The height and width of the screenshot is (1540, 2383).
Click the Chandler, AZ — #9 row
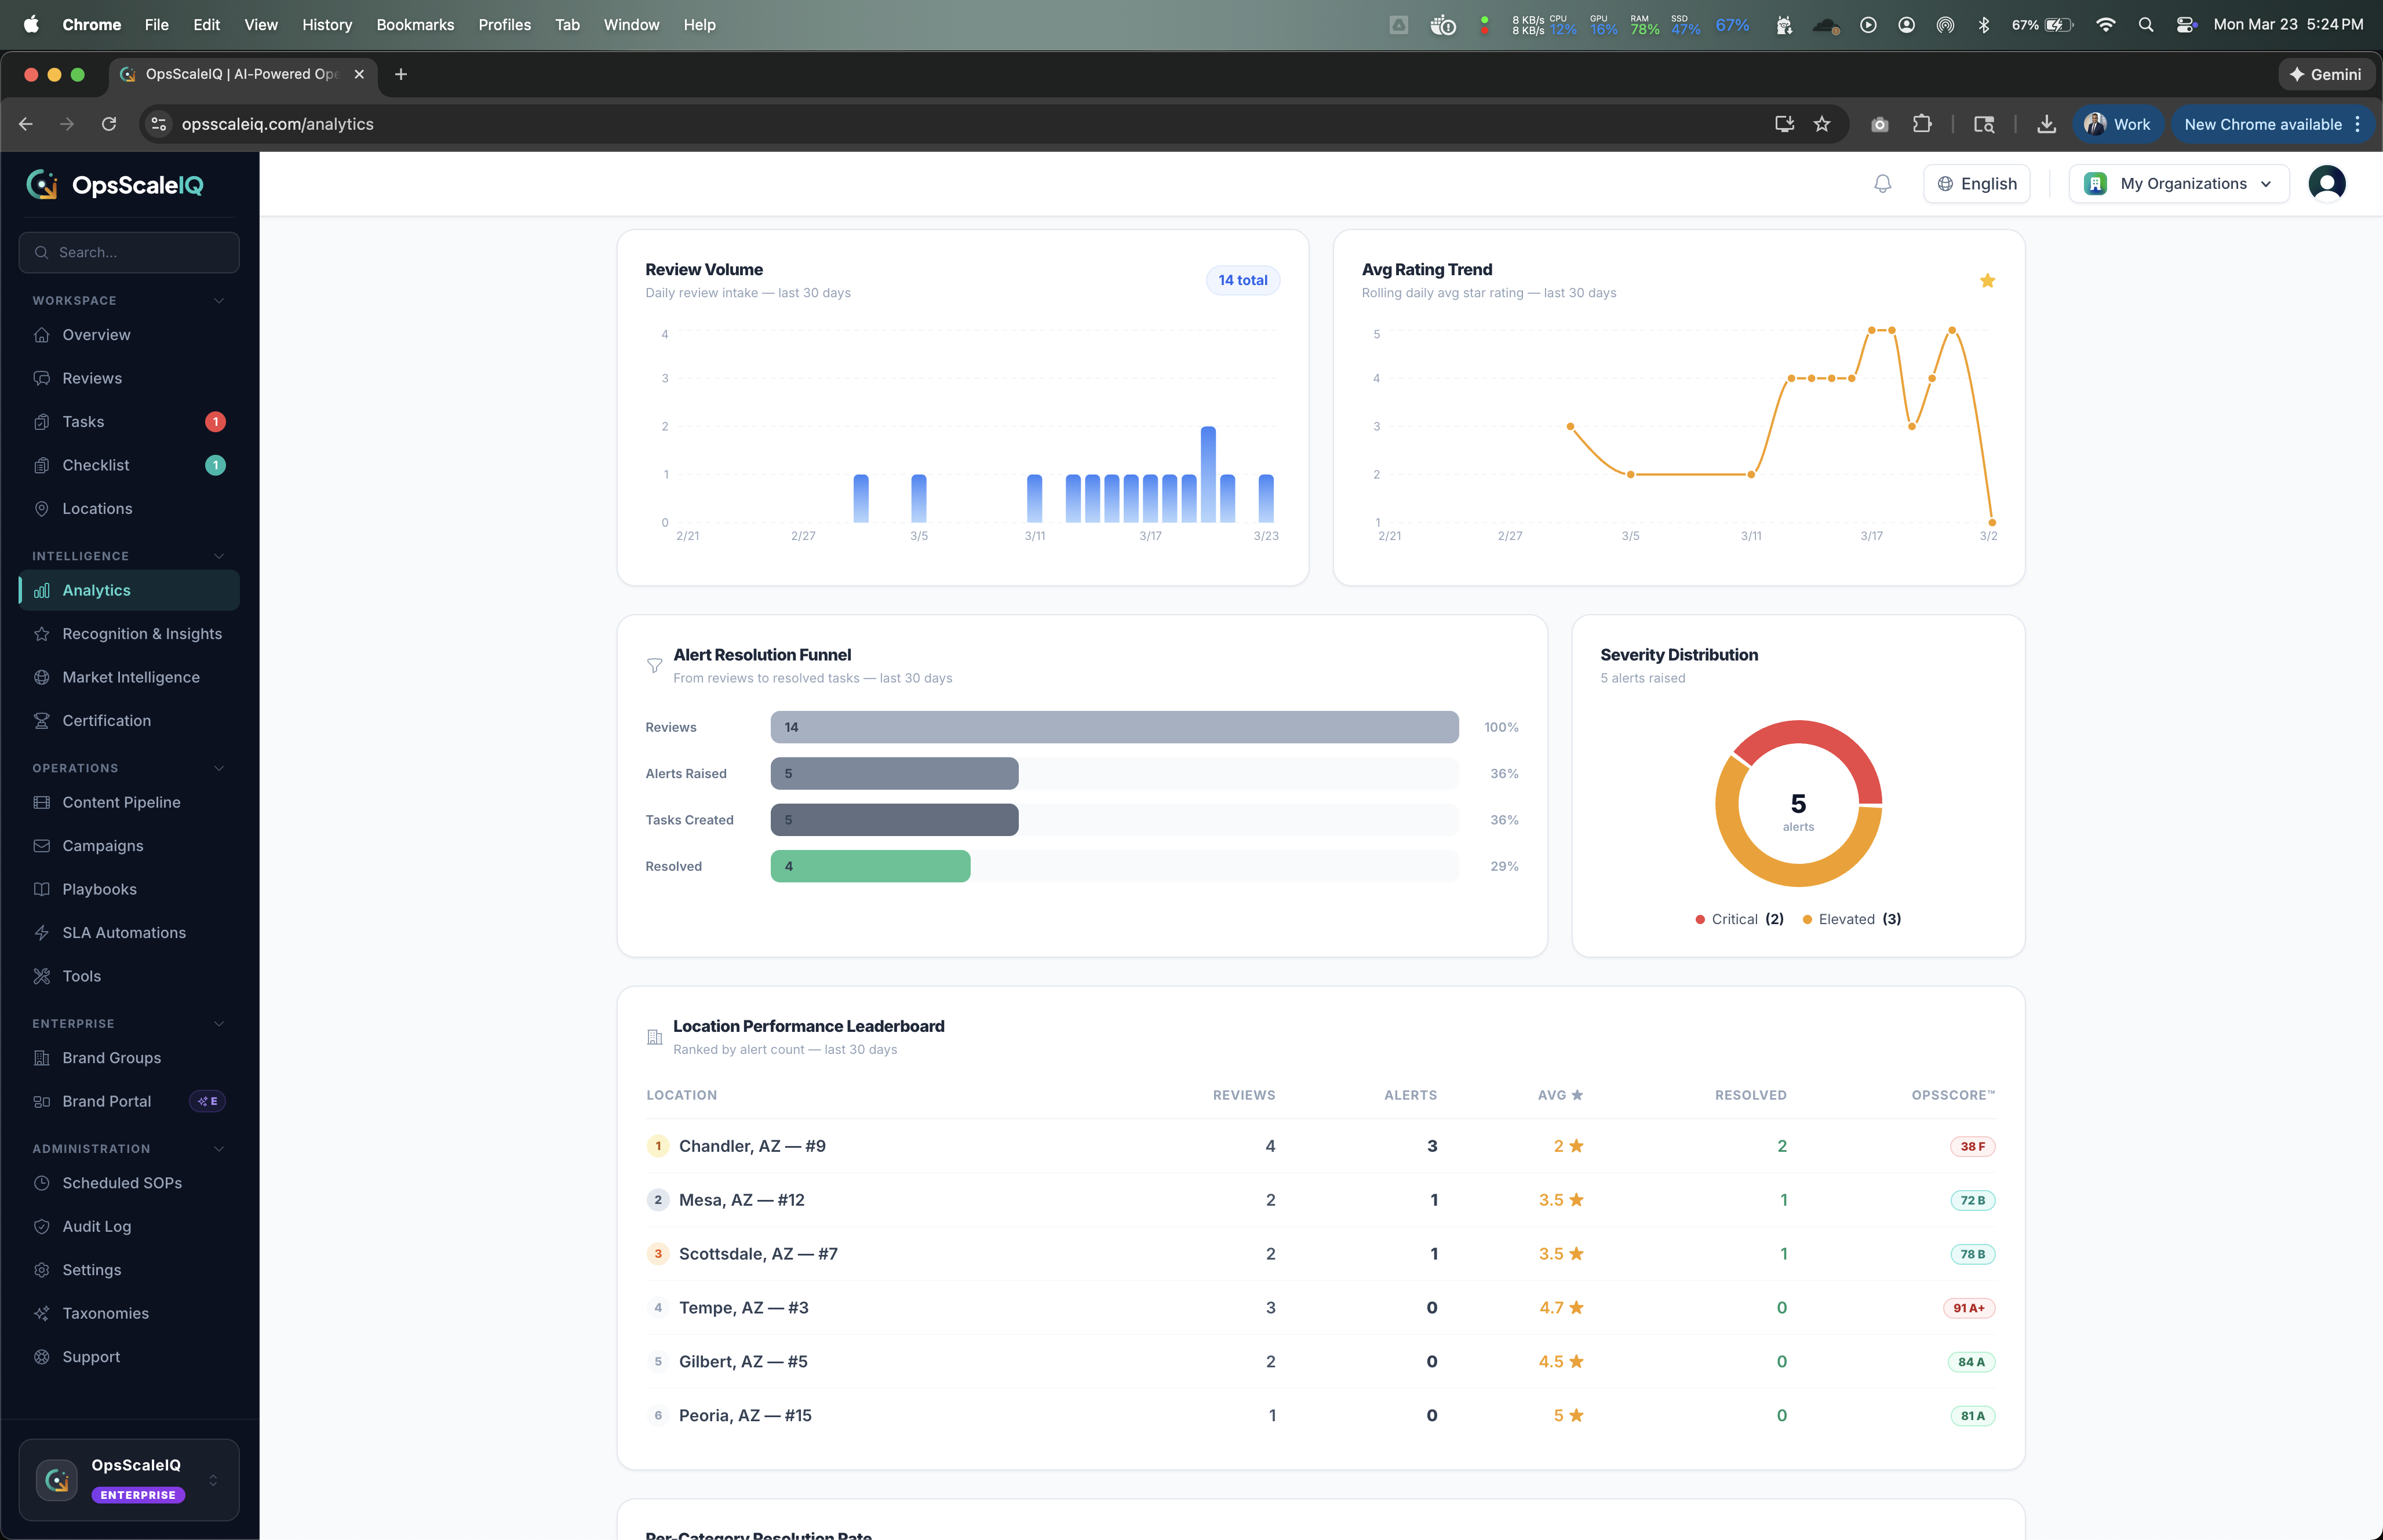pos(752,1146)
